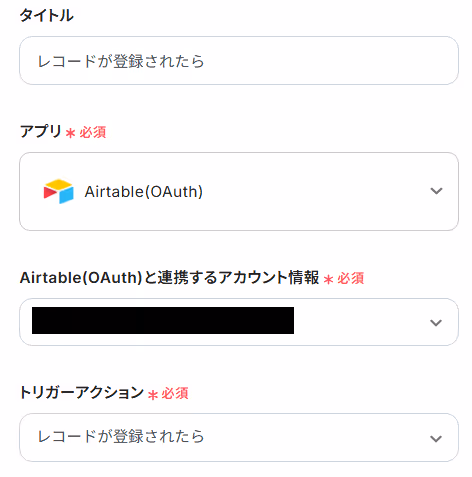Click the empty area inside the account selector box
The width and height of the screenshot is (472, 477).
tap(360, 322)
